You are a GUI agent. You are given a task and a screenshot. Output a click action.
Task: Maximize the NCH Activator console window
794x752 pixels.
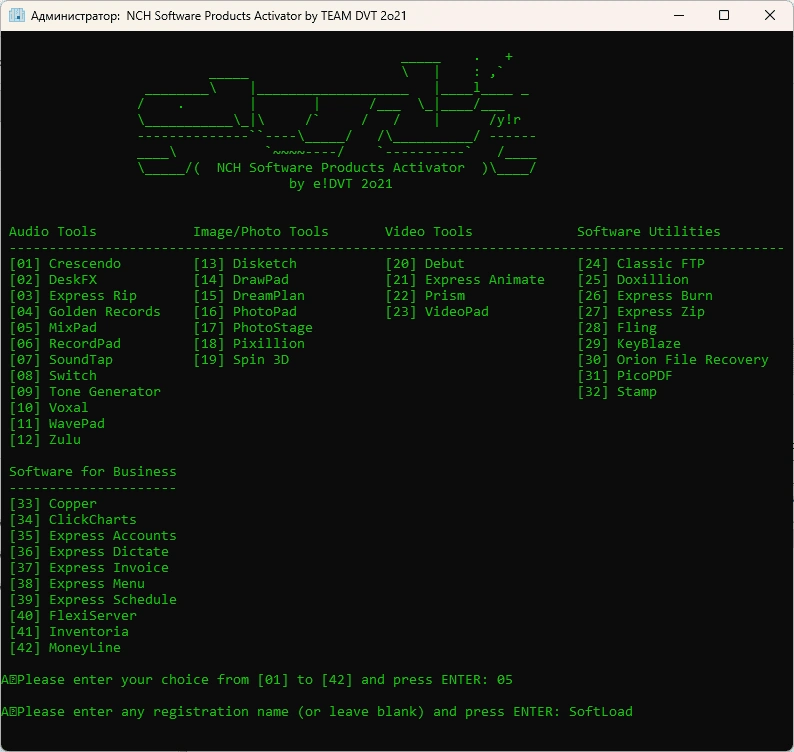click(x=724, y=16)
